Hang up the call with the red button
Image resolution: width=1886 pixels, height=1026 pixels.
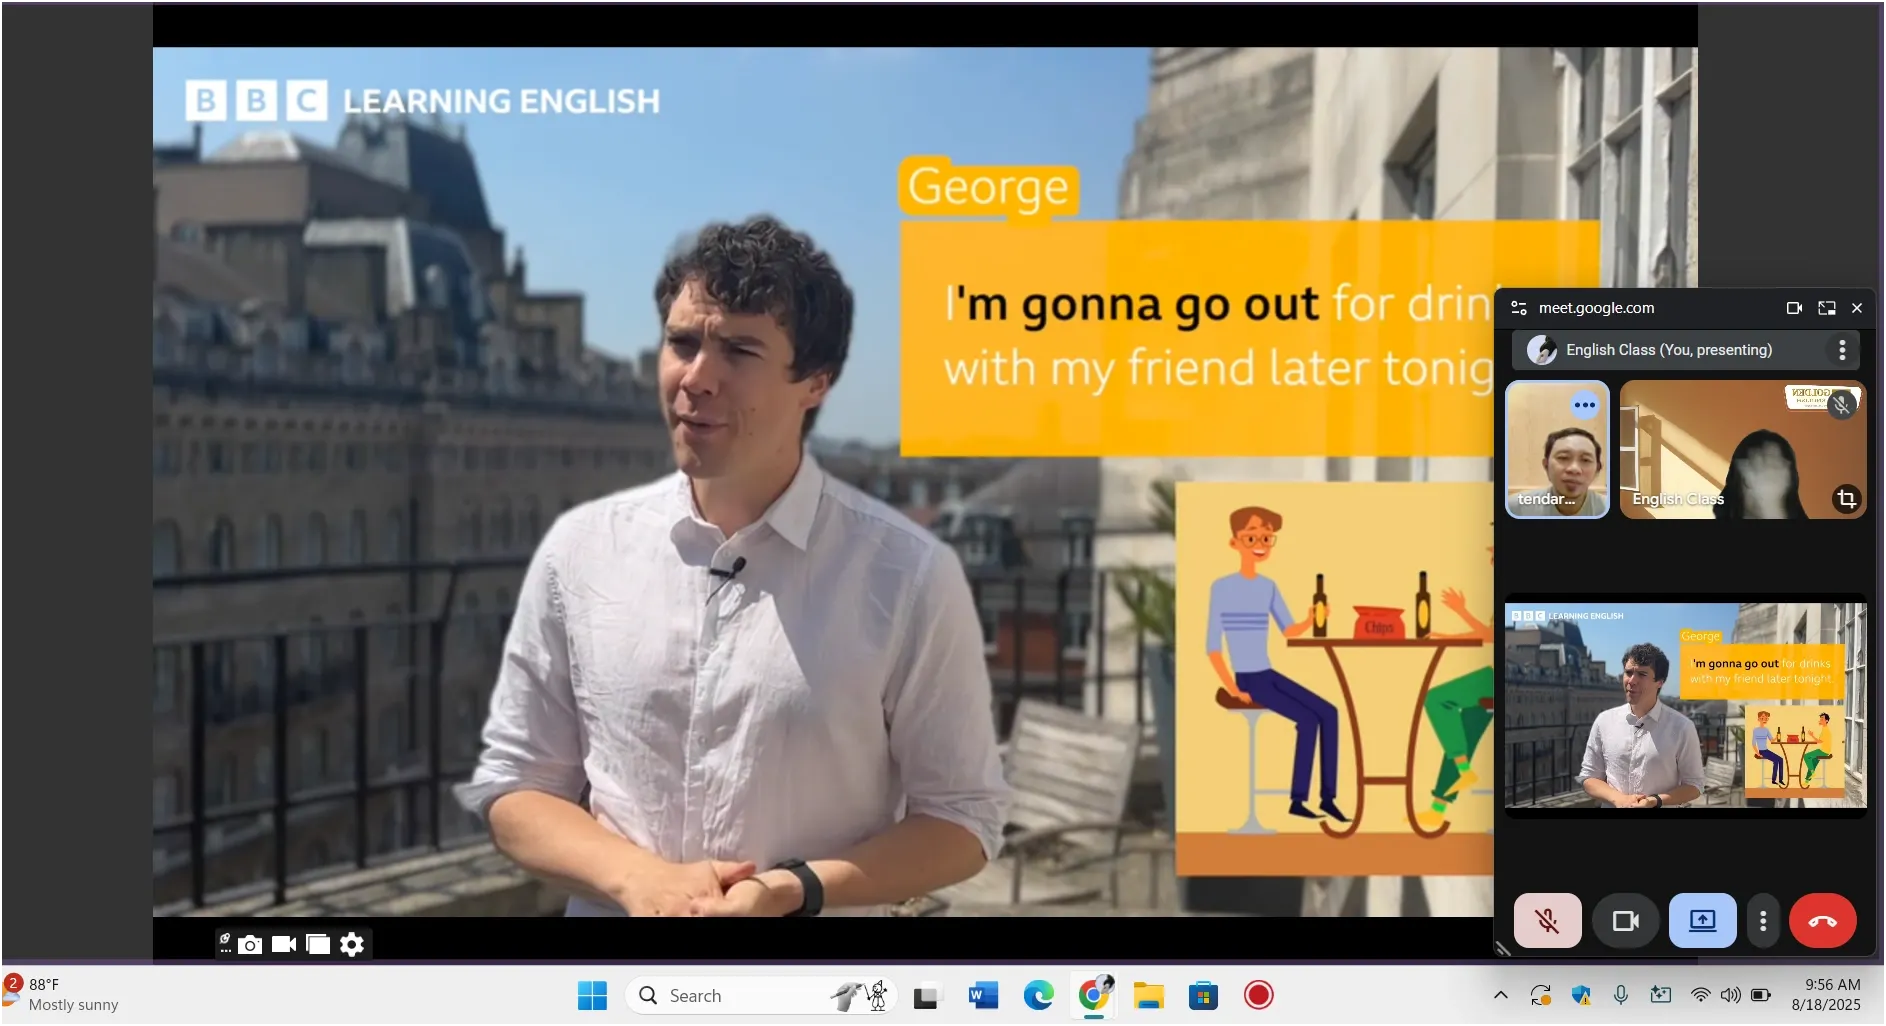(x=1823, y=921)
